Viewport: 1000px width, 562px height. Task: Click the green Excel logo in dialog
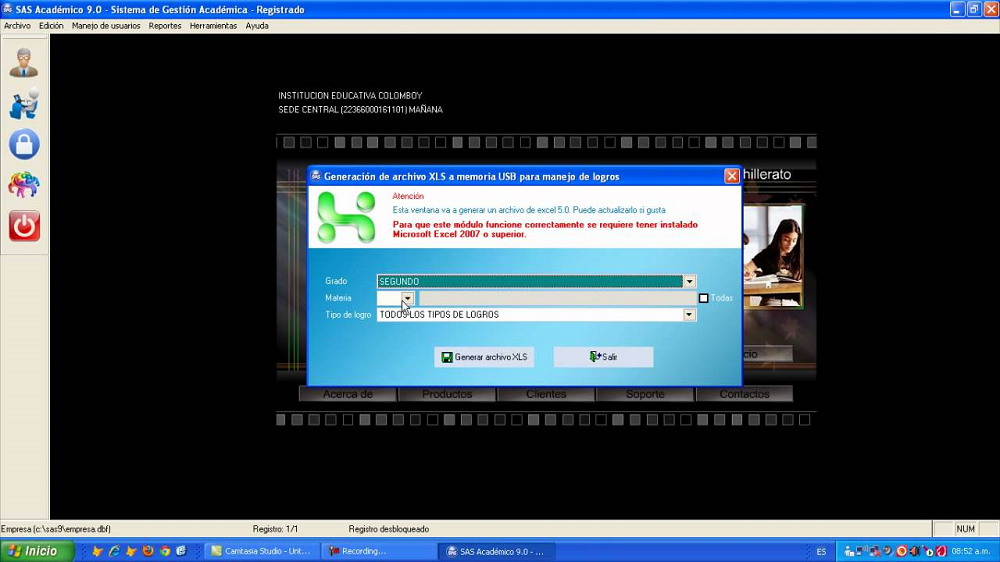(346, 217)
